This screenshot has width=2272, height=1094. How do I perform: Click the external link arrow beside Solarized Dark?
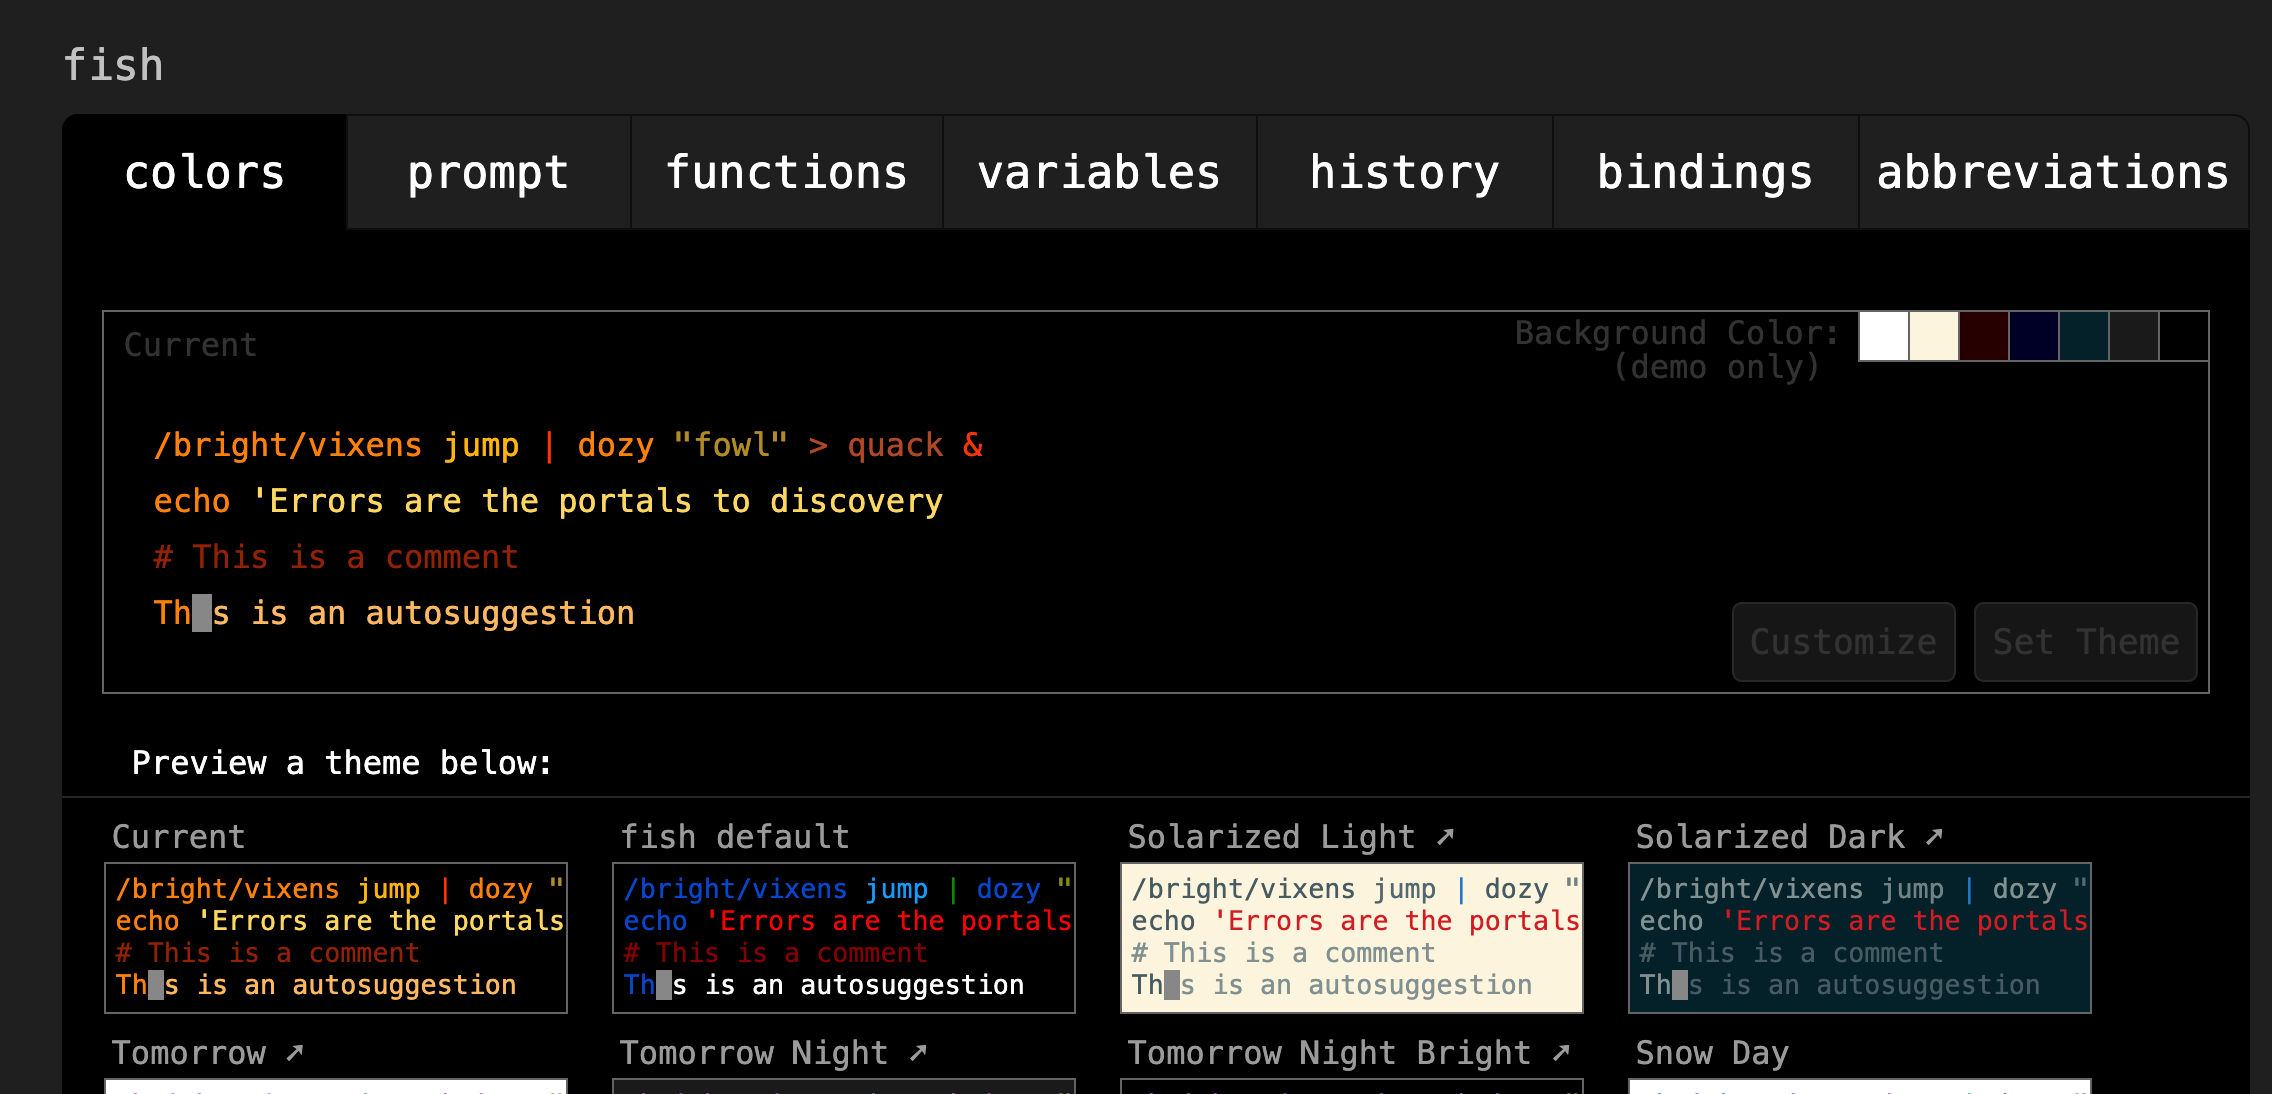(x=1934, y=836)
